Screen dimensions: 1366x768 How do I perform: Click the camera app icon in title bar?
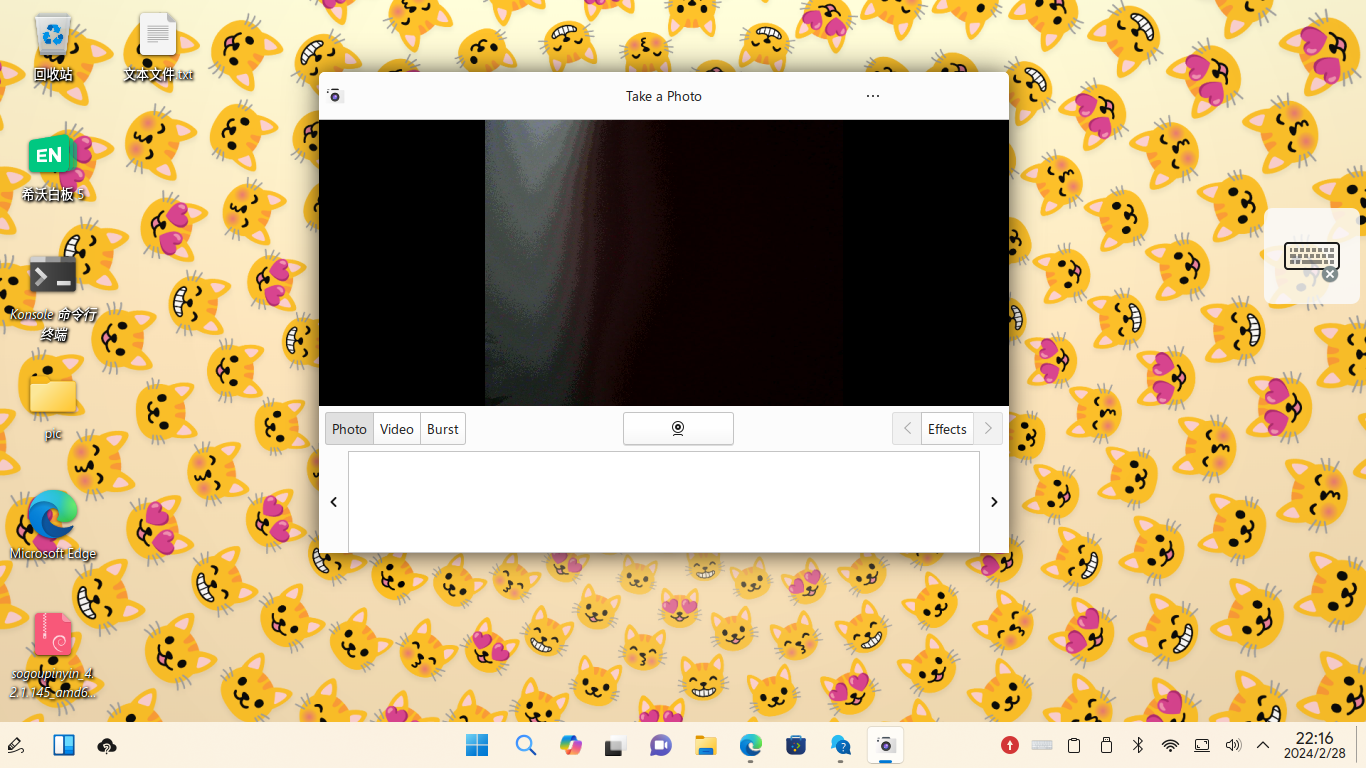pos(335,96)
